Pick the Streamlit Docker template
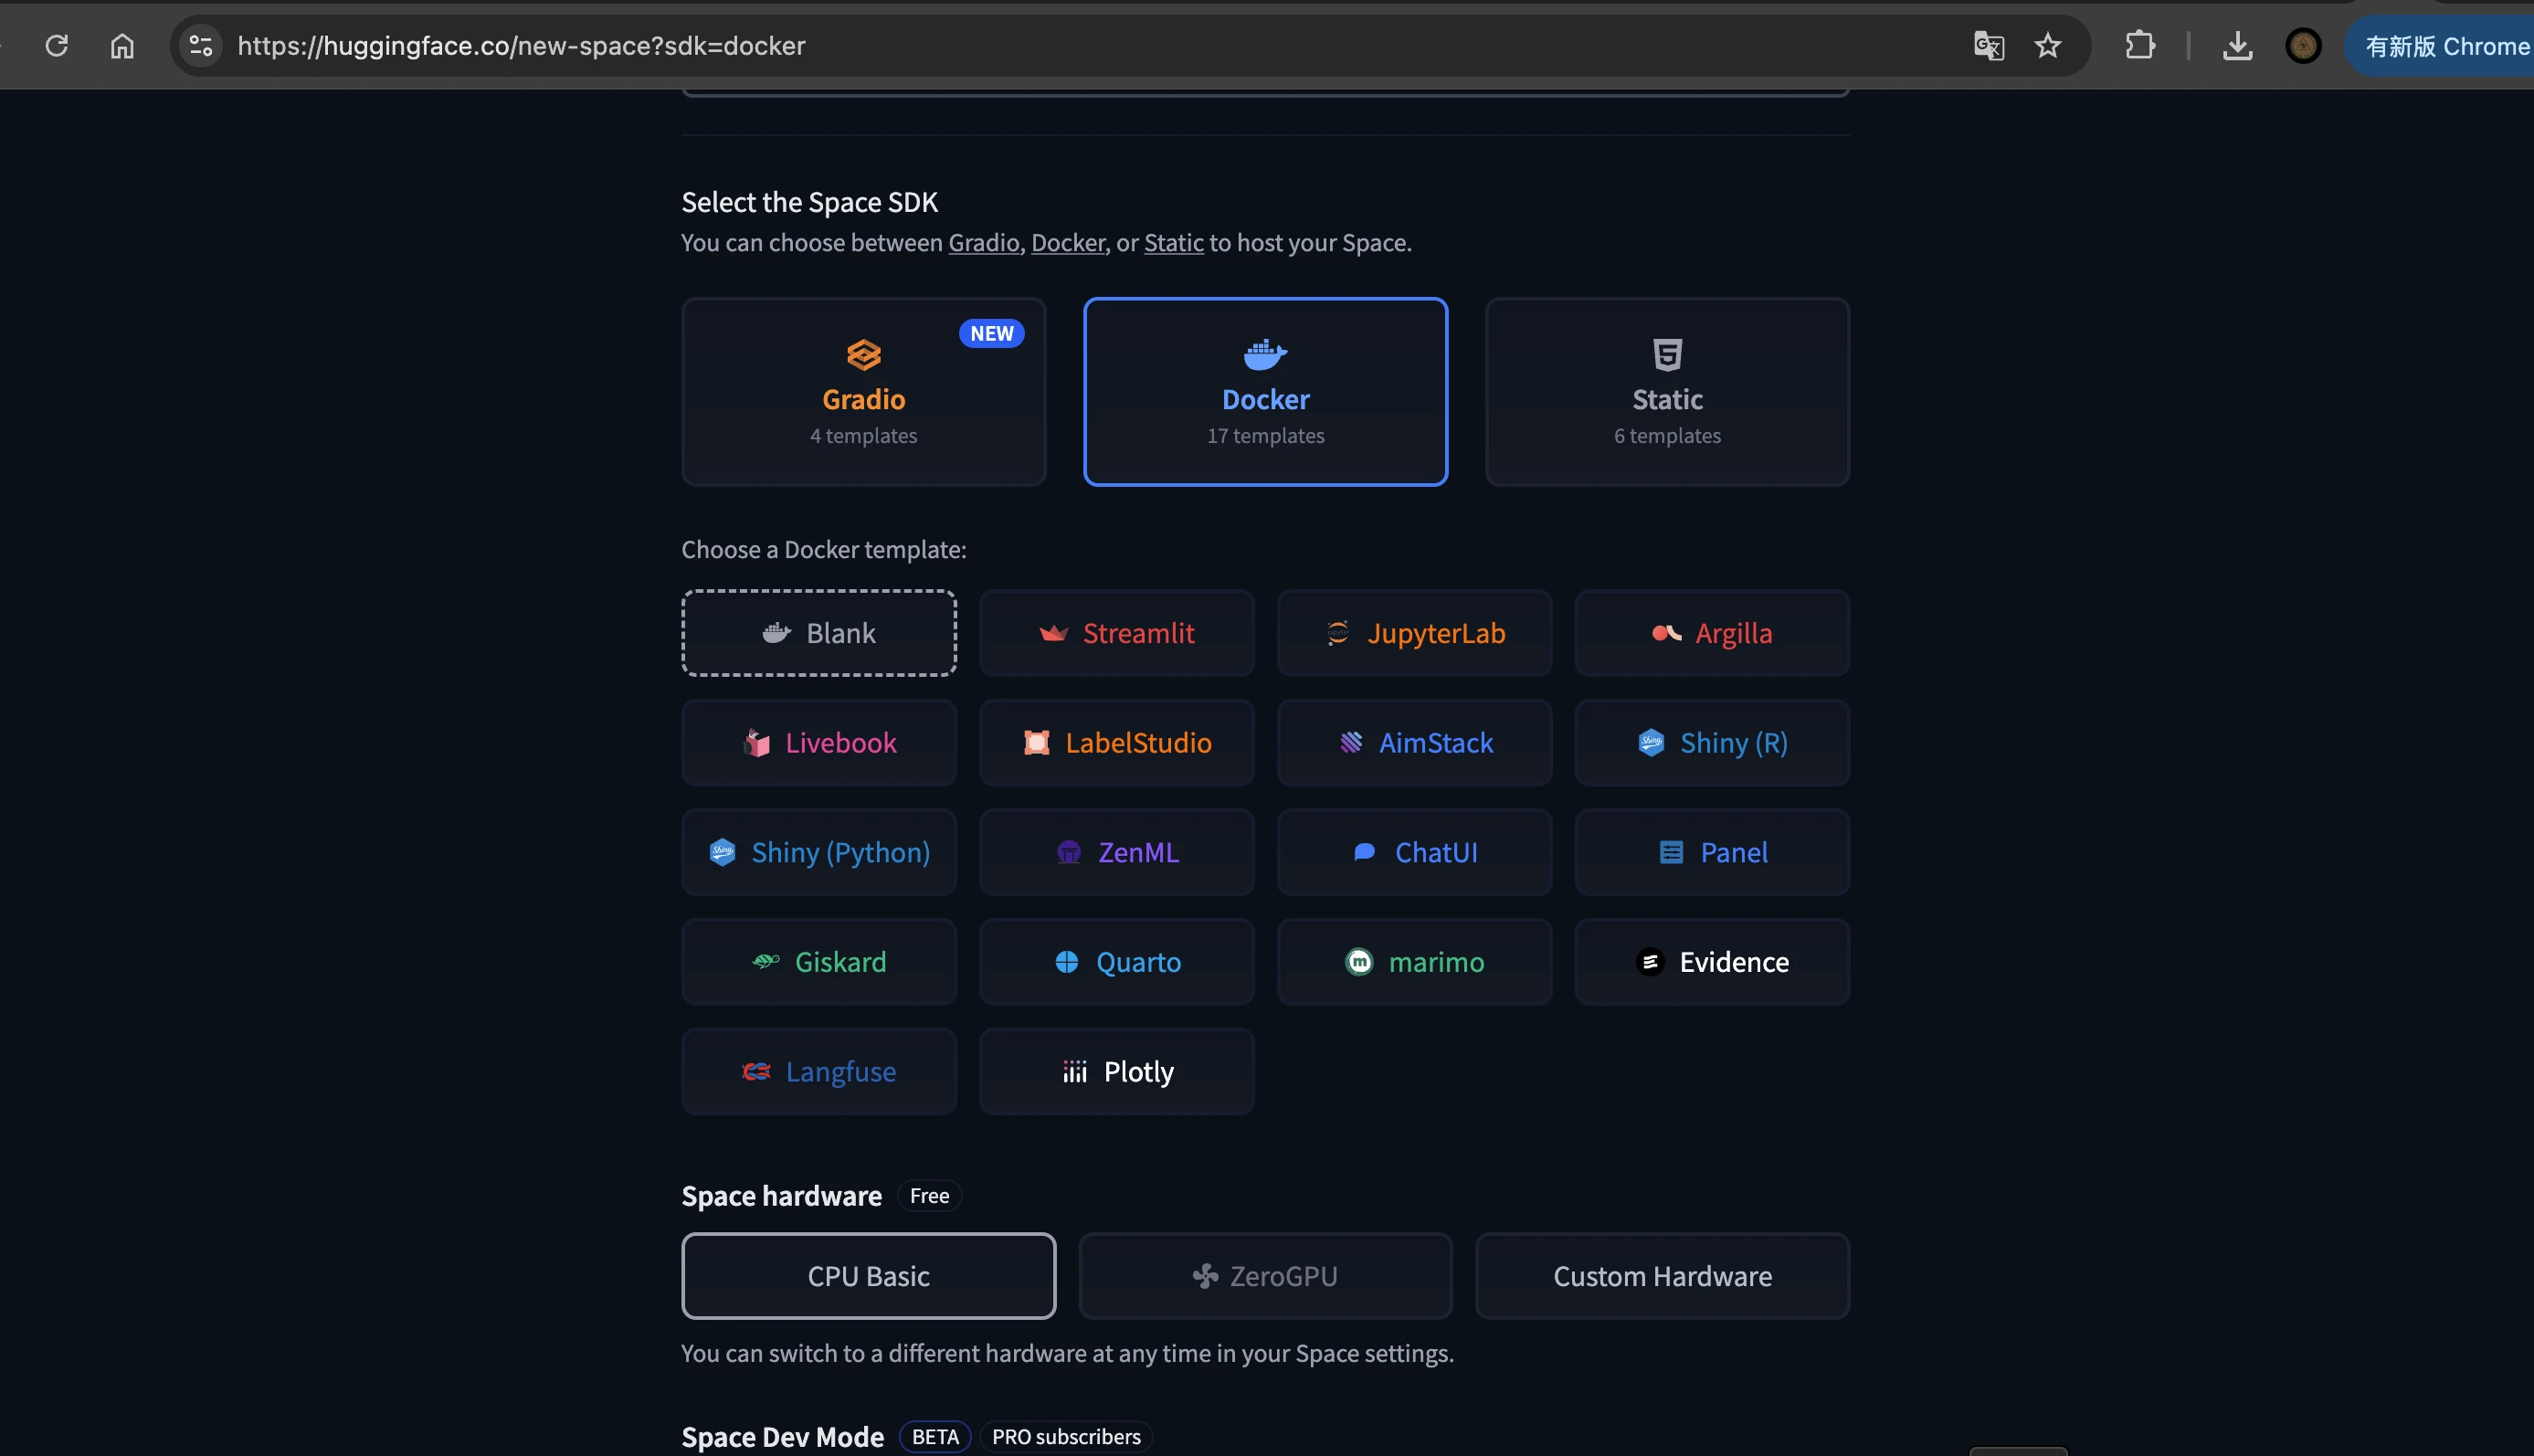This screenshot has width=2534, height=1456. 1116,633
